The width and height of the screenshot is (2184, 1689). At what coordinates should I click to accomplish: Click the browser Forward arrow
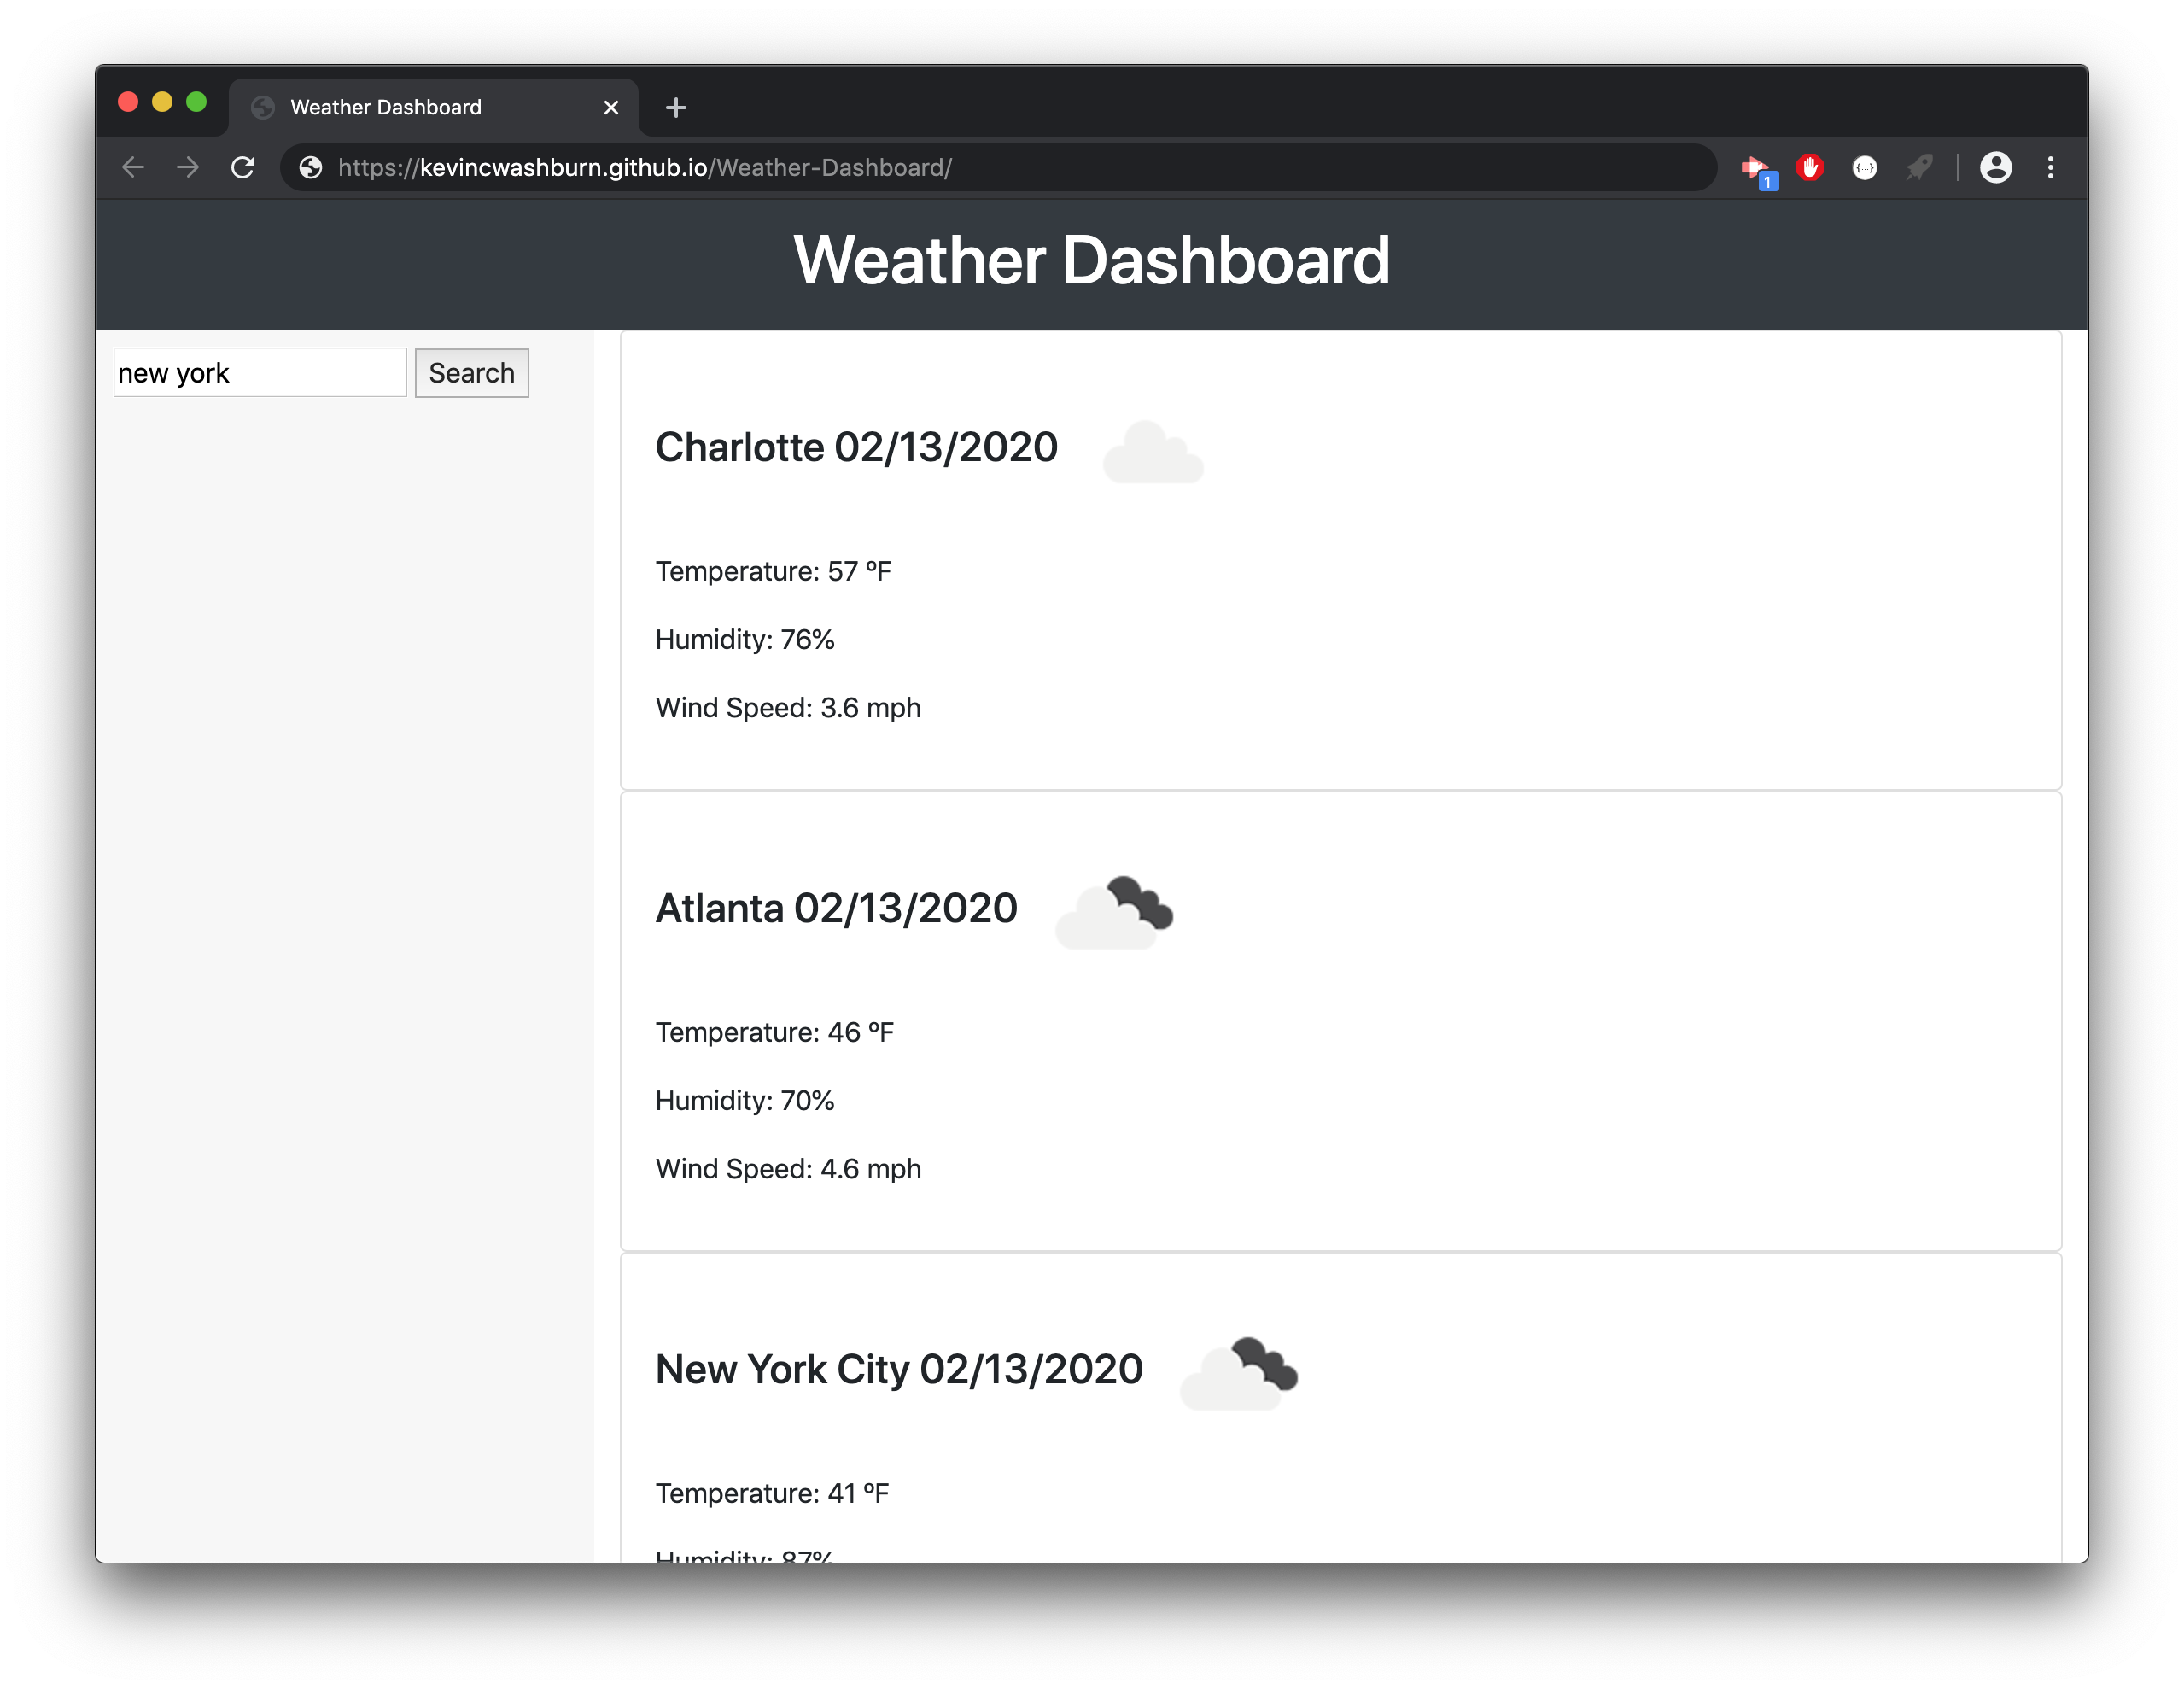pos(188,167)
